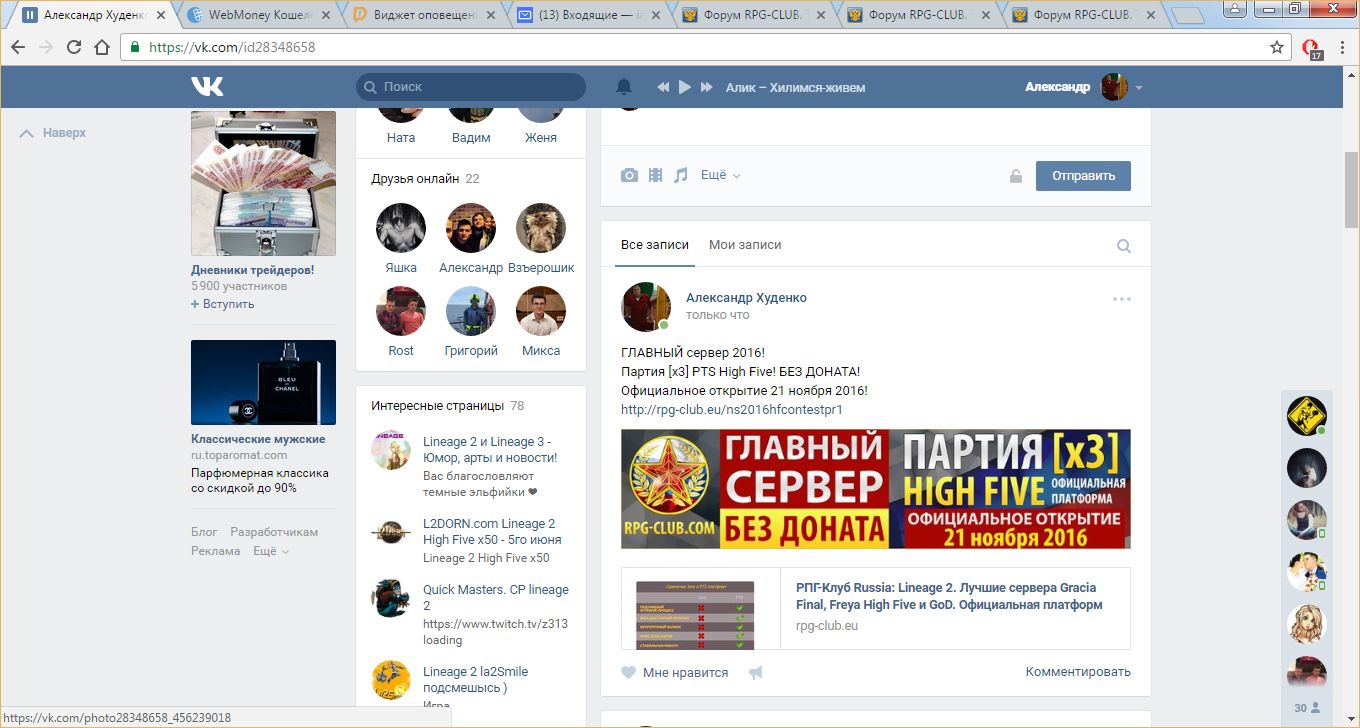Open post author Александр Худенко name
This screenshot has height=728, width=1360.
[746, 298]
